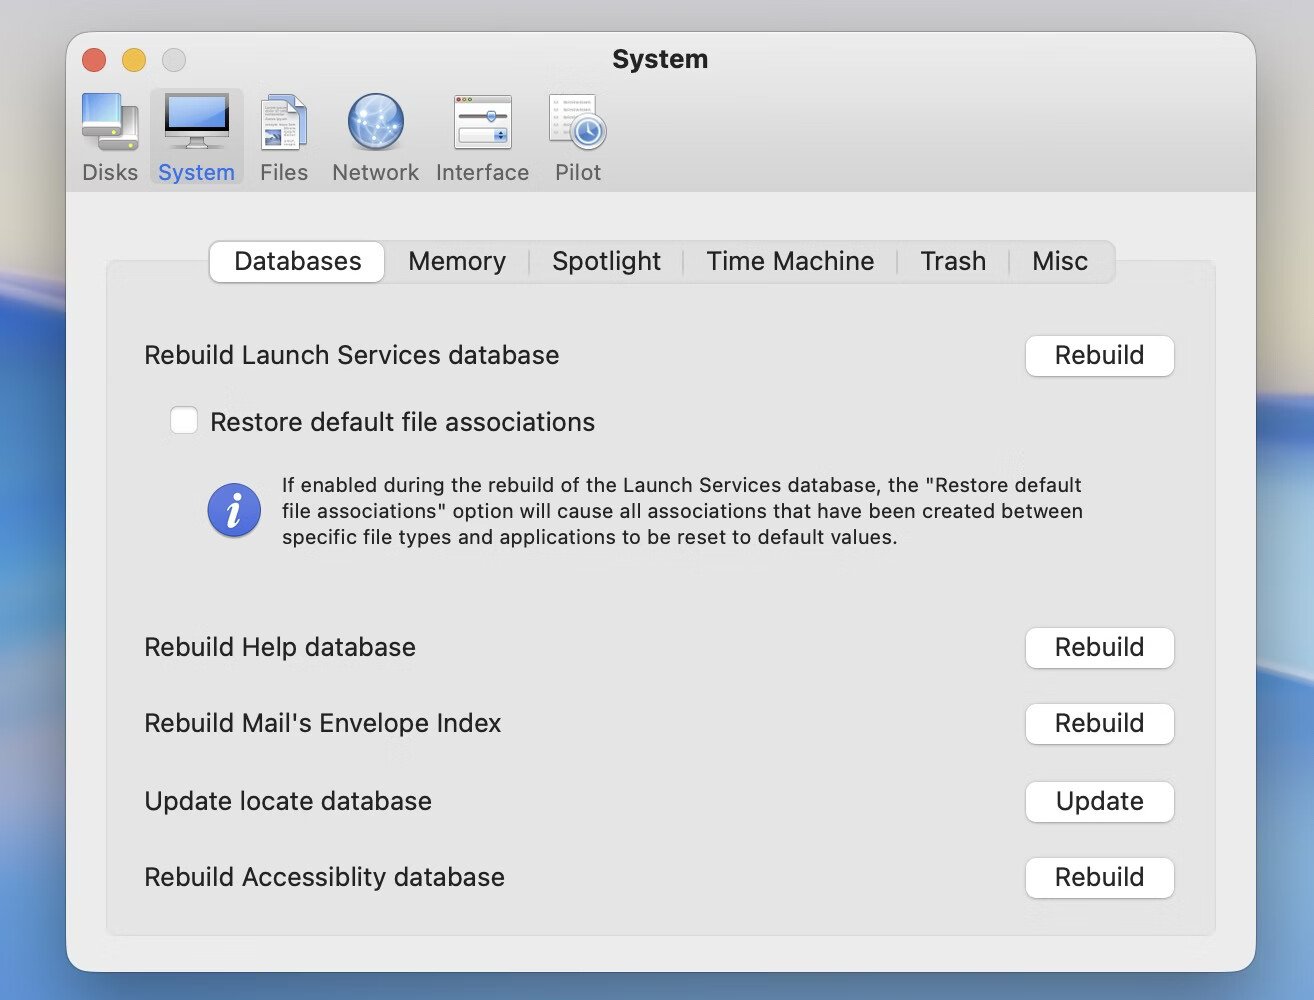Screen dimensions: 1314x1000
Task: Enable Restore default file associations
Action: [184, 421]
